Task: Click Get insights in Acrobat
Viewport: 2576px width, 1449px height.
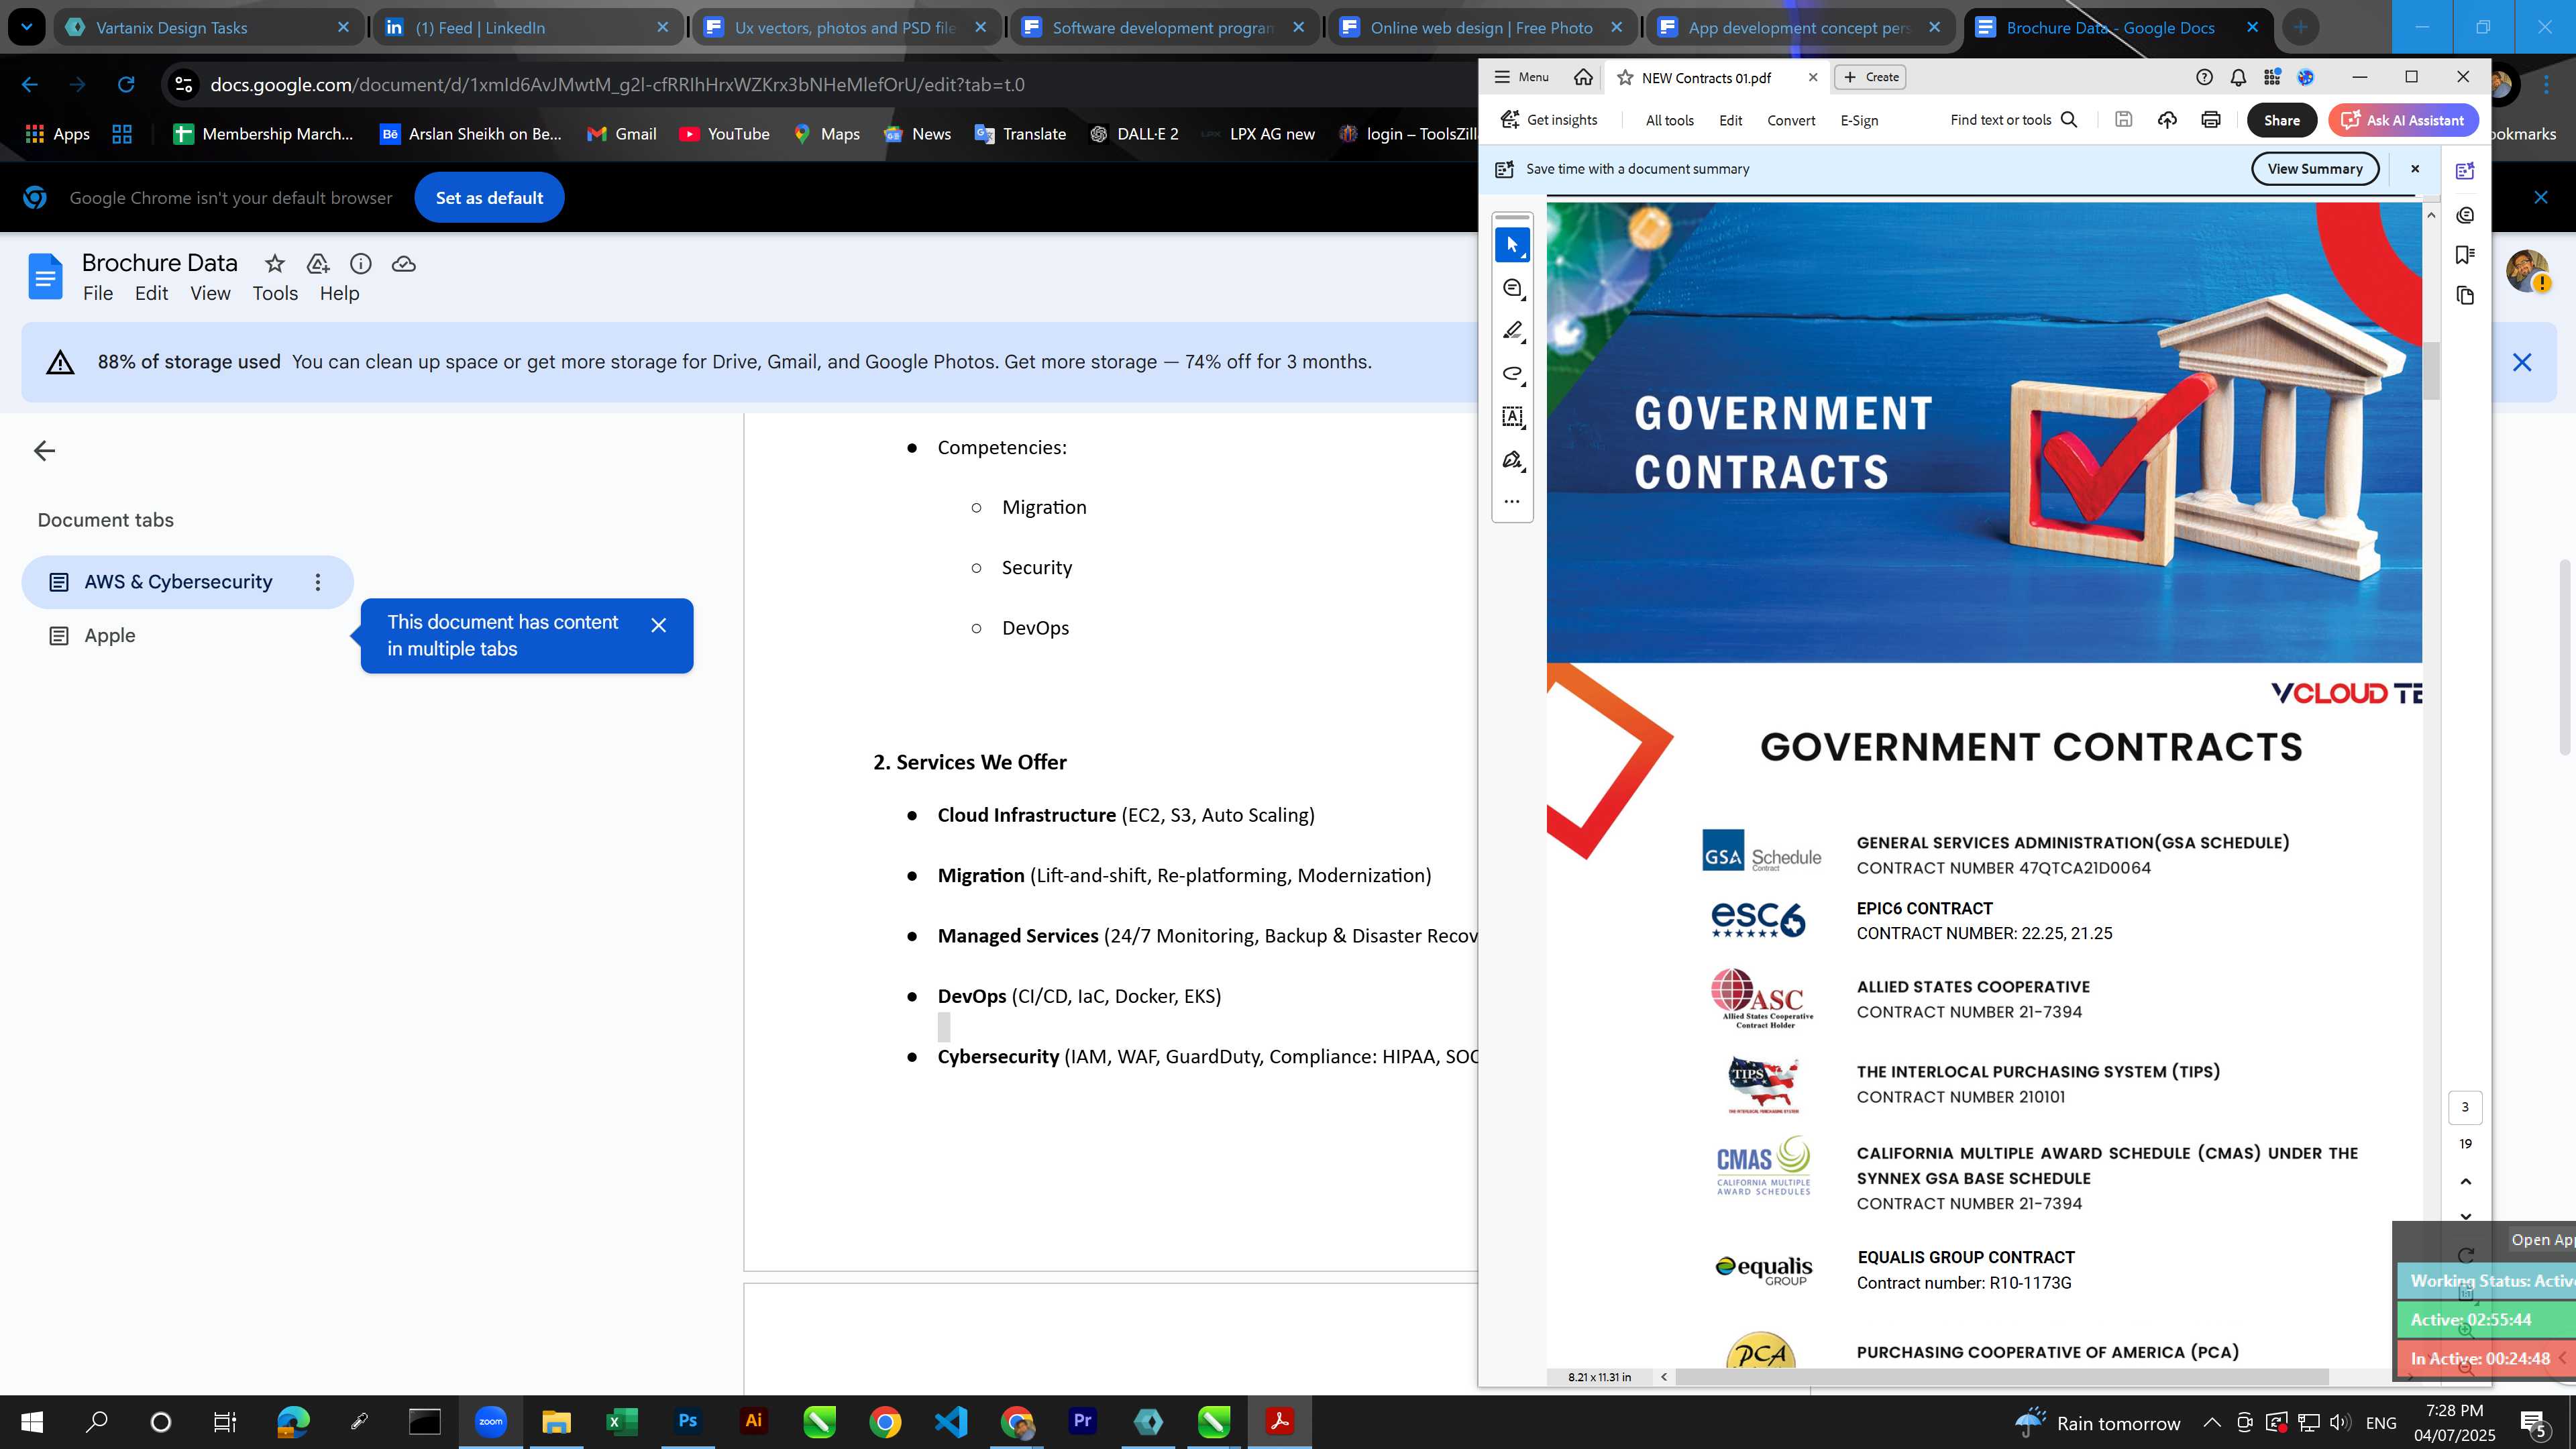Action: (1549, 120)
